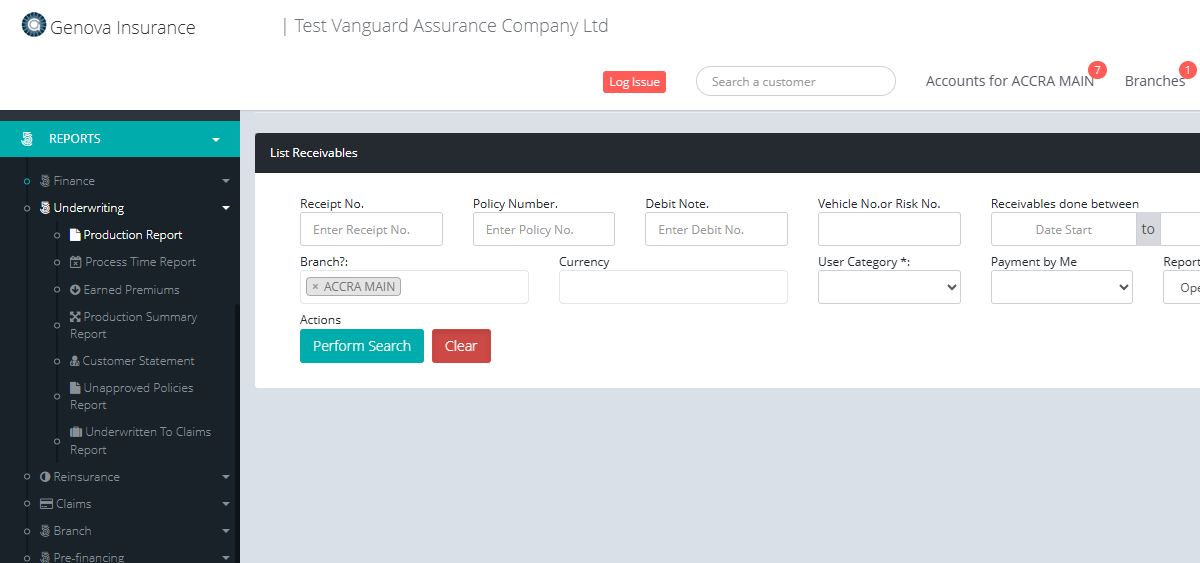Open the Payment by Me dropdown
The width and height of the screenshot is (1200, 563).
coord(1061,288)
